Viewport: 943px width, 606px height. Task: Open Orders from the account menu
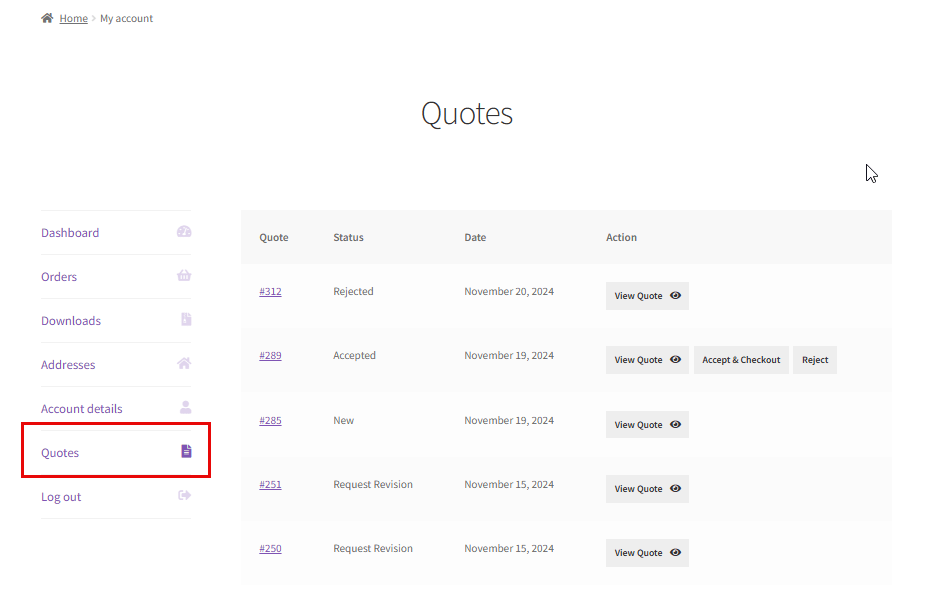point(58,275)
